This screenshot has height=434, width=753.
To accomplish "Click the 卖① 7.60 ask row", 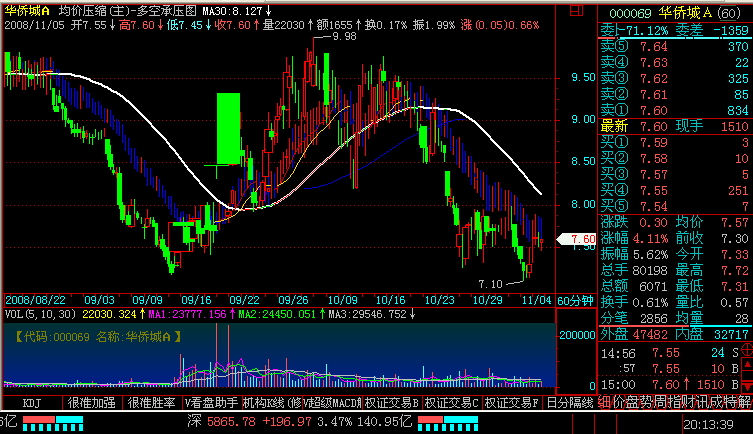I will 674,110.
